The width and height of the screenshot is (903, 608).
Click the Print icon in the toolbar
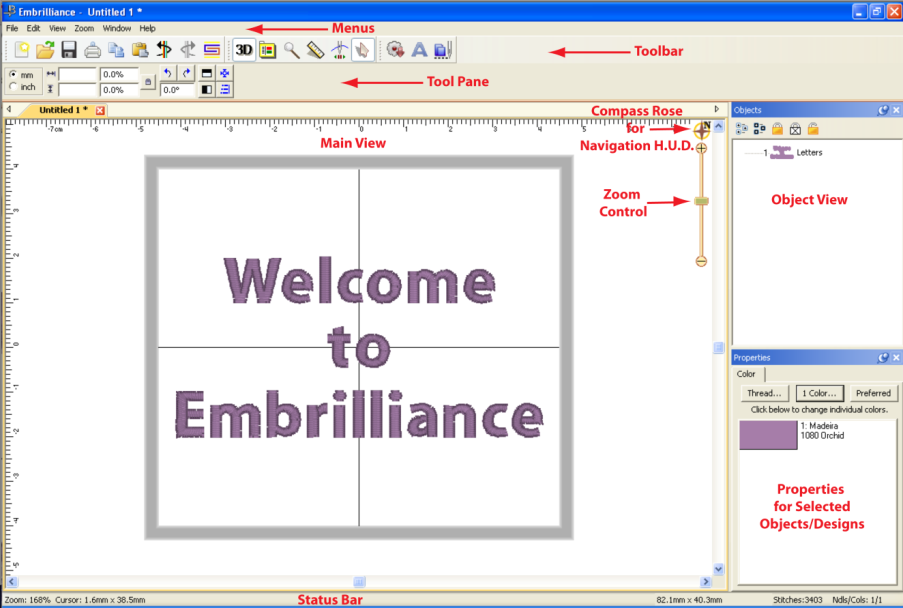click(92, 49)
